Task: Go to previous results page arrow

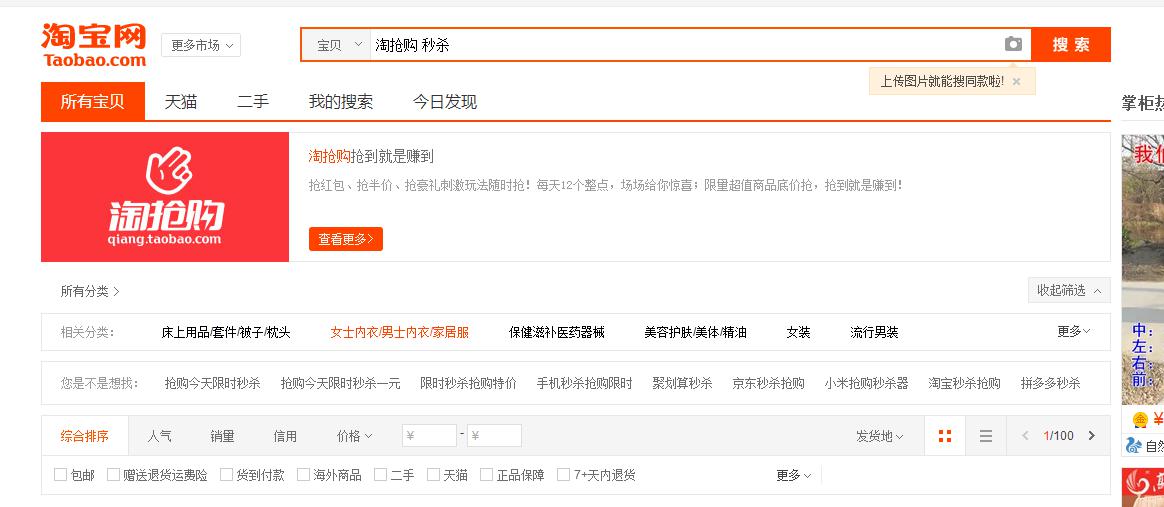Action: [x=1025, y=436]
